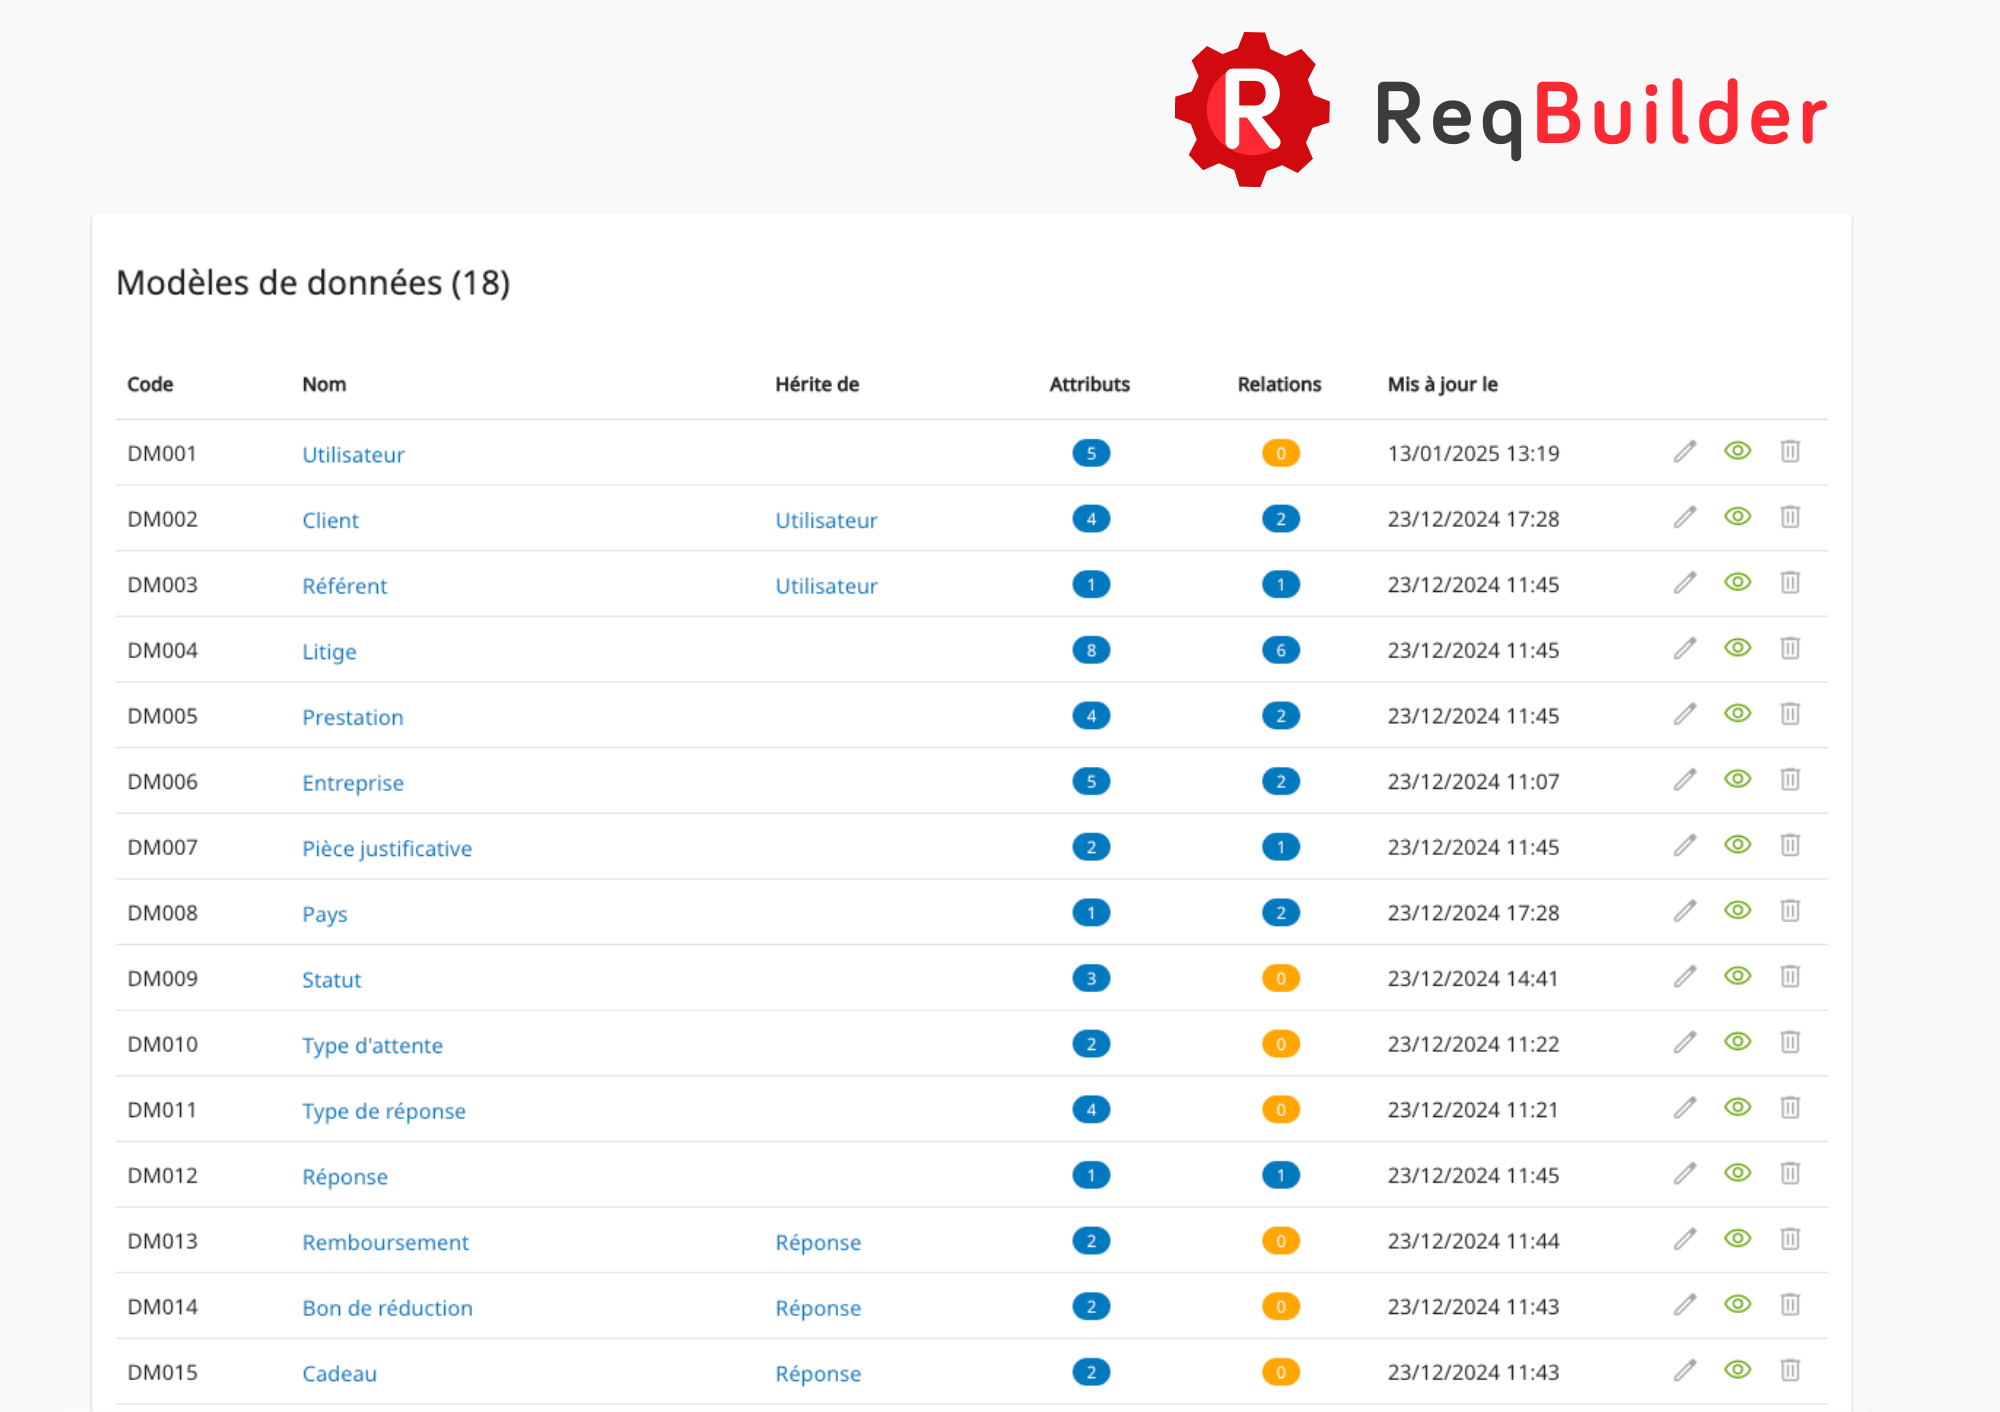2000x1412 pixels.
Task: Remove the Prestation row using the trash
Action: (1790, 714)
